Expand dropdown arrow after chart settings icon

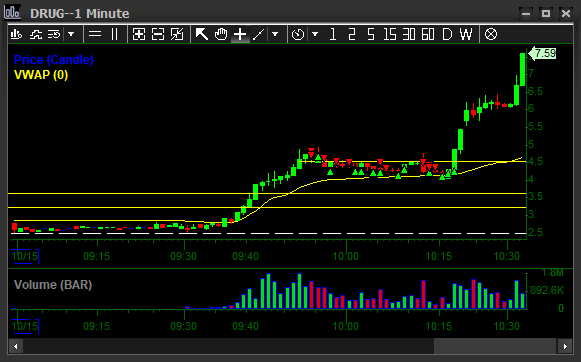(x=71, y=34)
